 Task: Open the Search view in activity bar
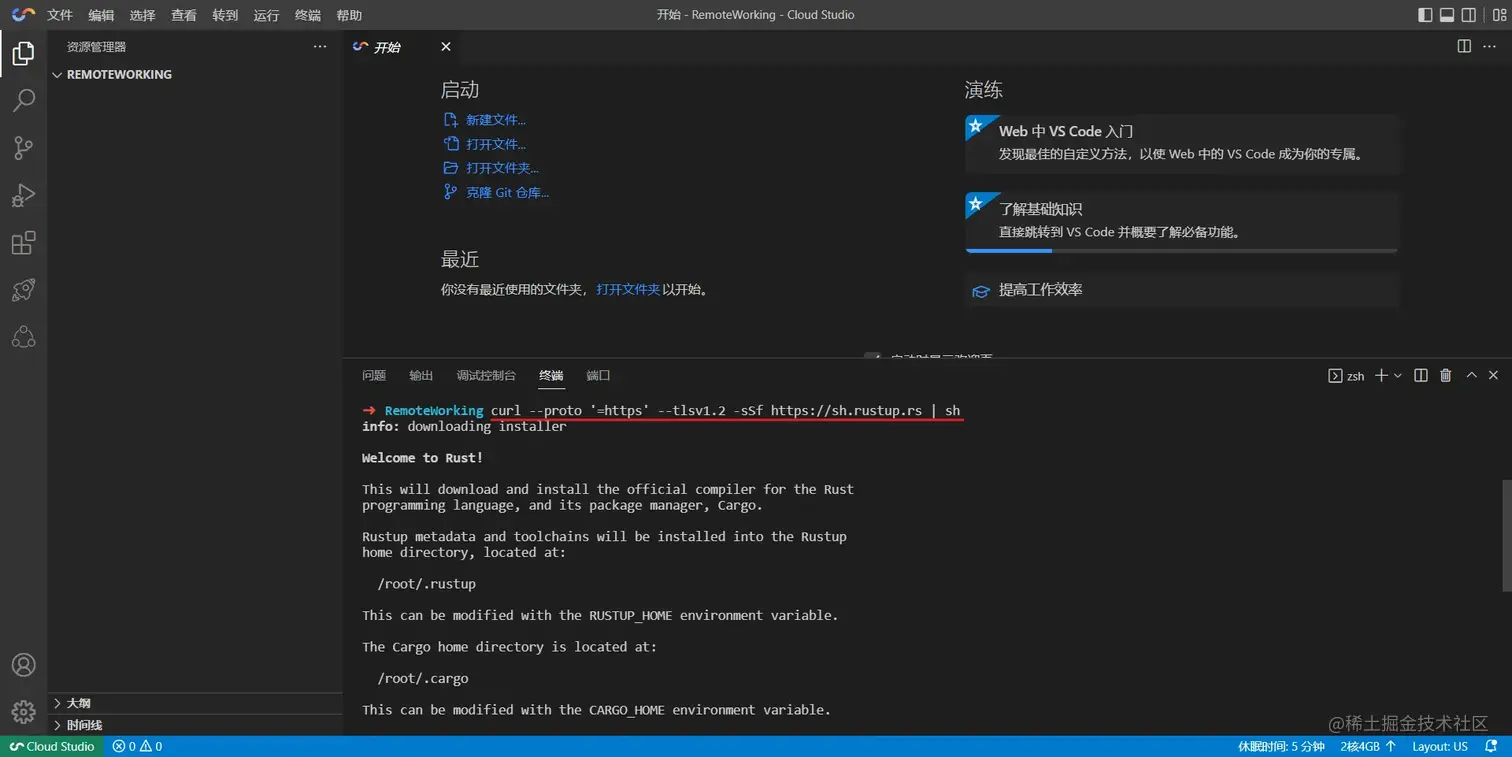click(23, 100)
